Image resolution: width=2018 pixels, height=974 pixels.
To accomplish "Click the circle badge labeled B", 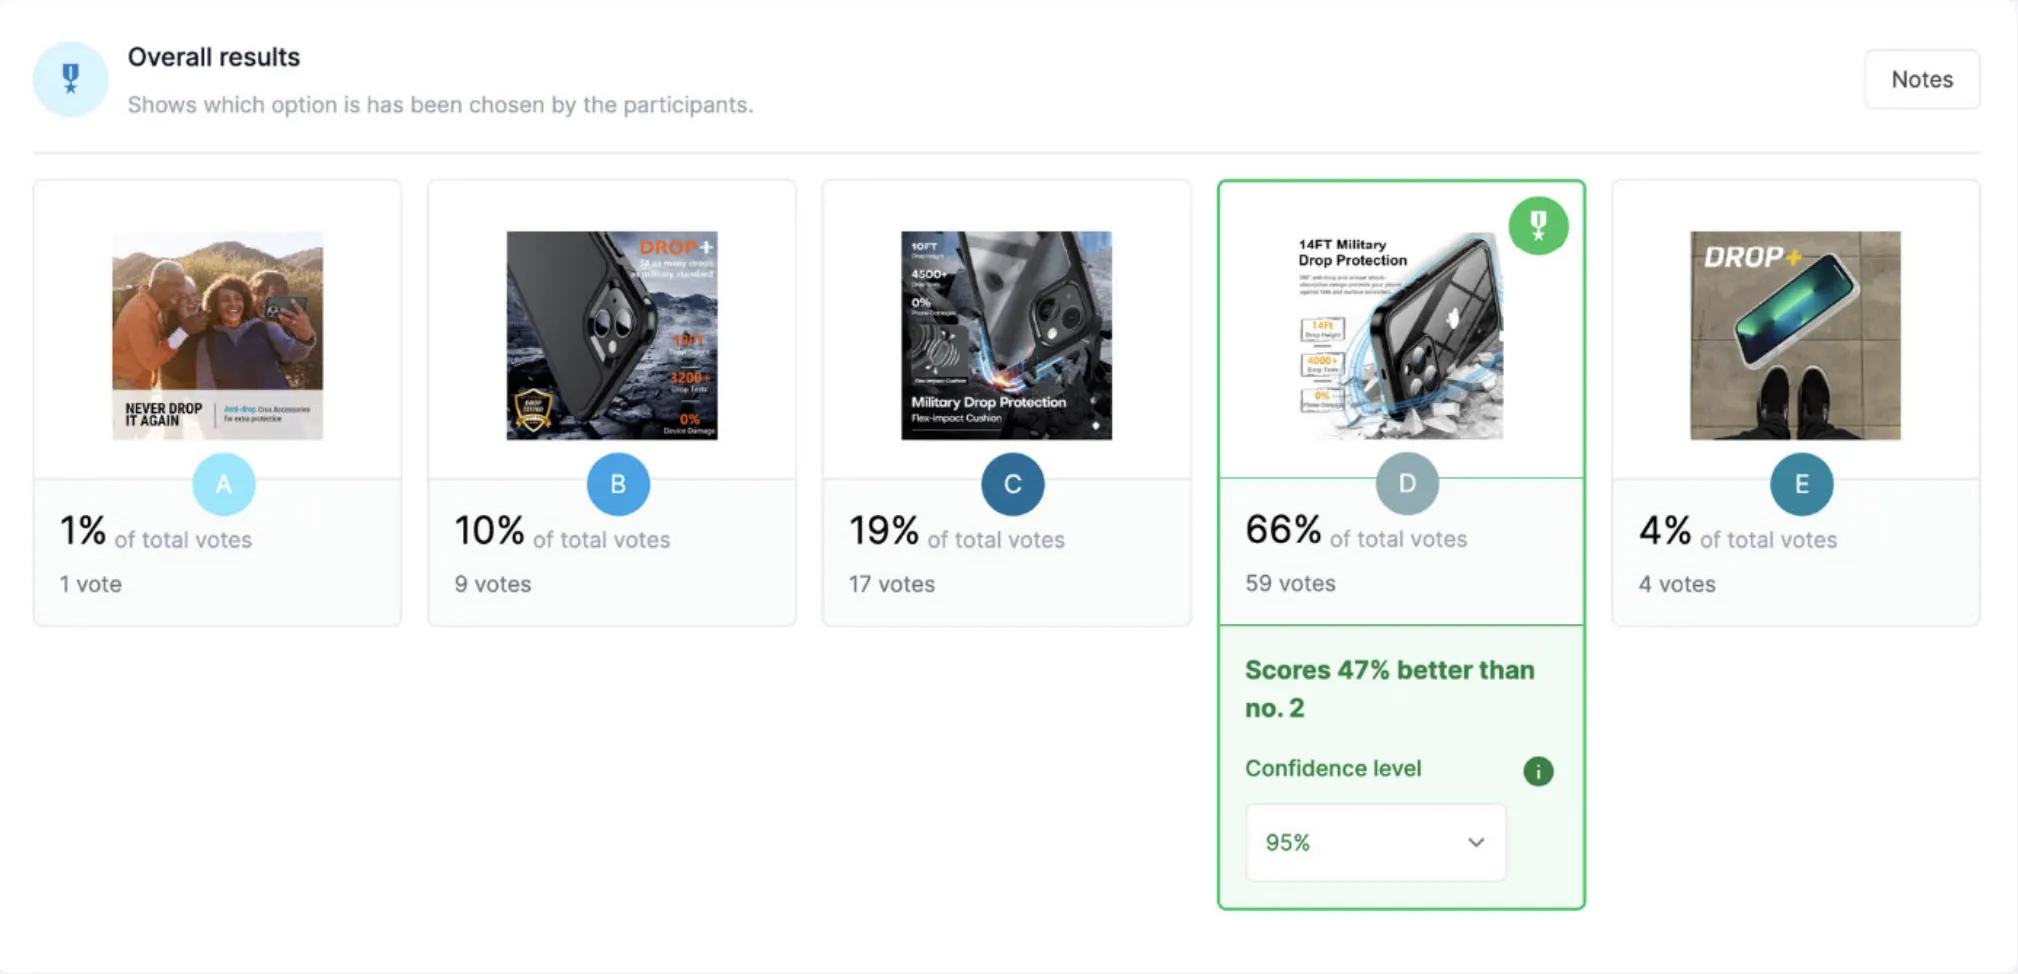I will [618, 484].
